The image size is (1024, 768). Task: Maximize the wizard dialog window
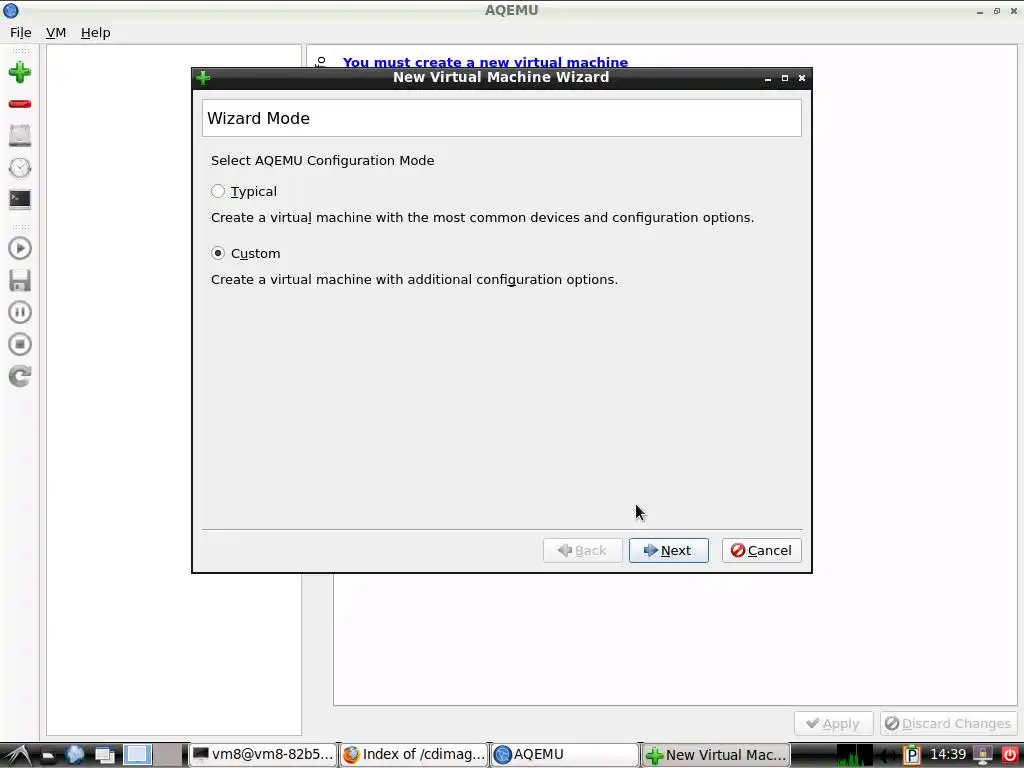click(x=785, y=78)
